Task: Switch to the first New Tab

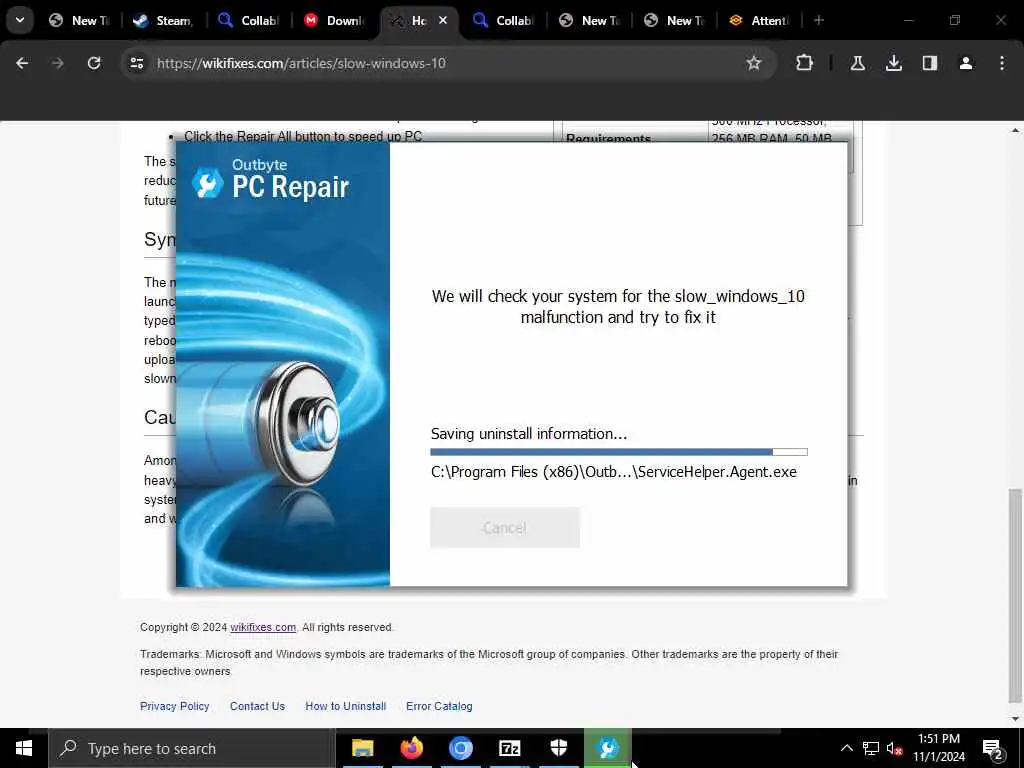Action: [x=79, y=21]
